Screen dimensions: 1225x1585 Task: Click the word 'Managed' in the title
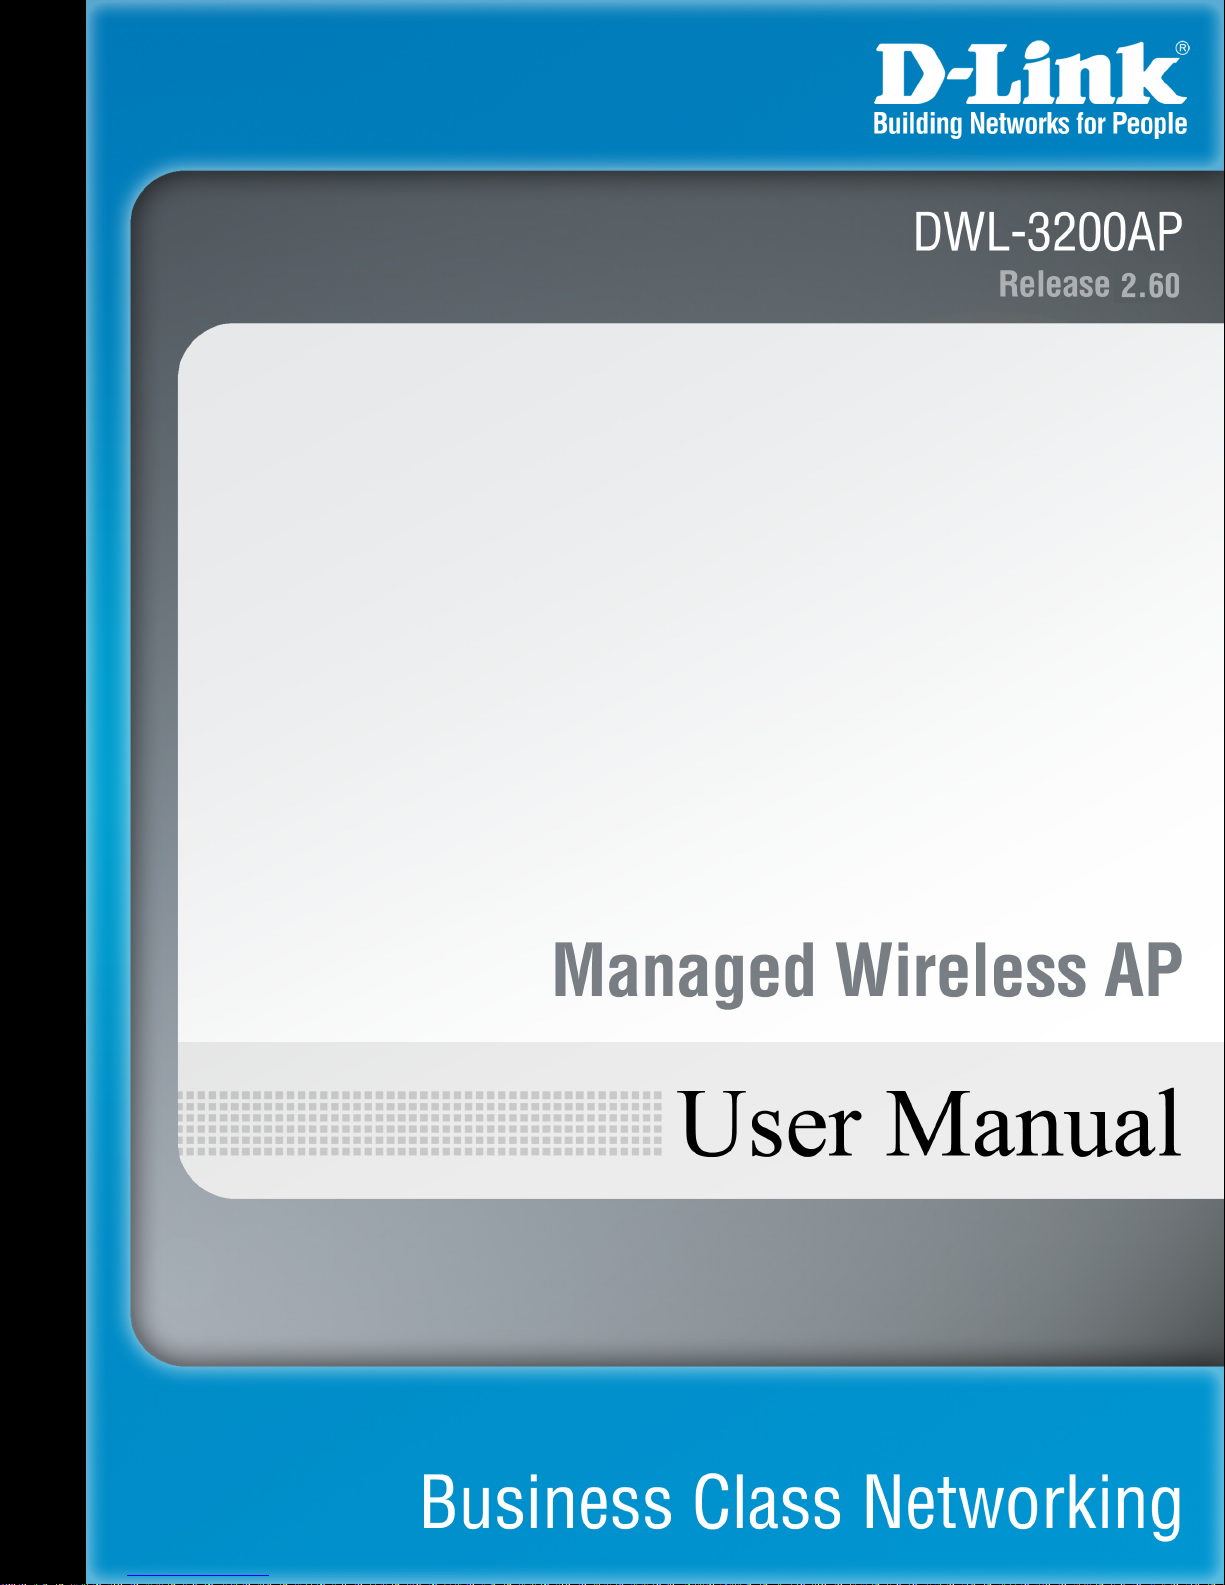(x=684, y=972)
